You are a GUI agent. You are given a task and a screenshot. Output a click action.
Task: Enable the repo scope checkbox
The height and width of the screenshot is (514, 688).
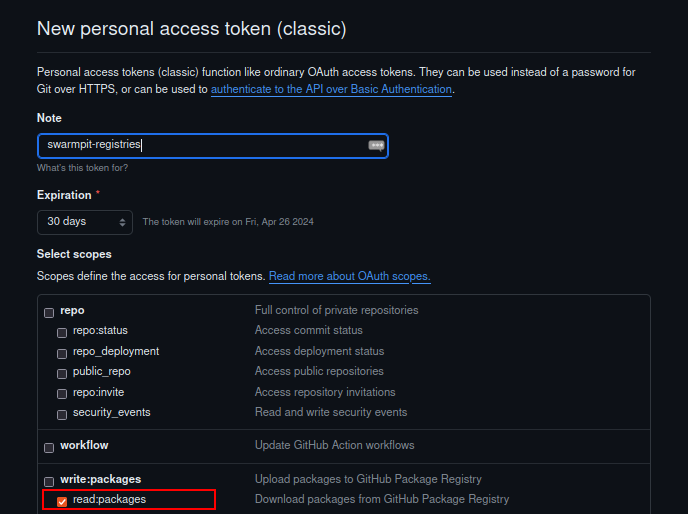click(49, 311)
